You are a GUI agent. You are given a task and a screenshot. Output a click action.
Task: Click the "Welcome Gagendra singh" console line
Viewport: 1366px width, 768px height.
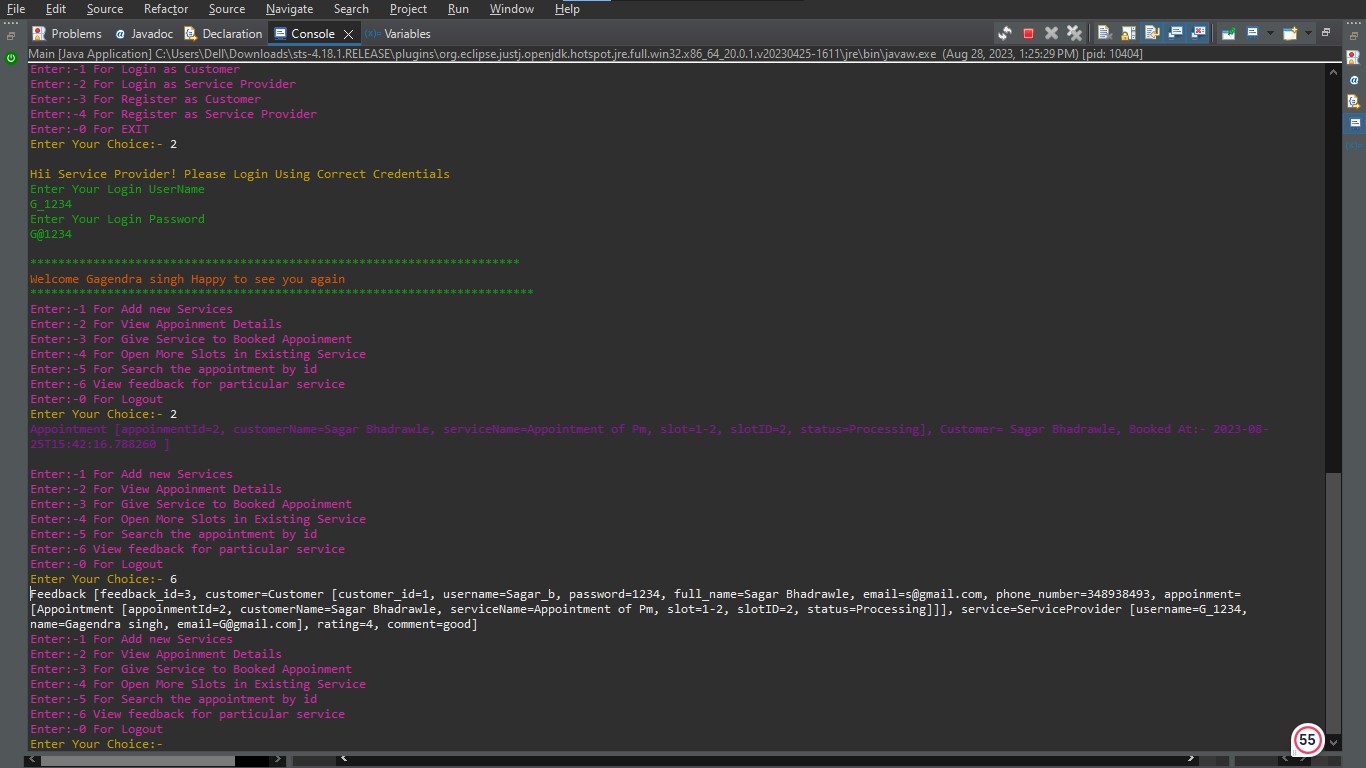pos(187,279)
